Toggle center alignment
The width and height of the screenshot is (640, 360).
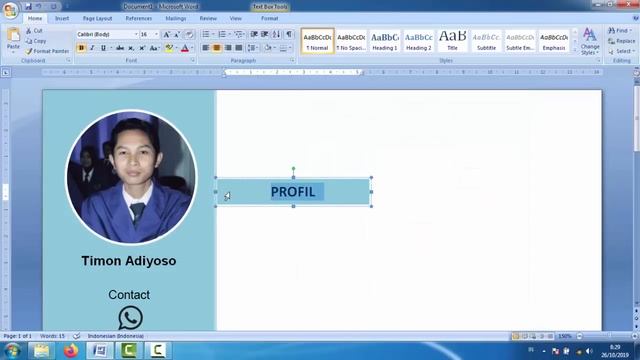[x=217, y=48]
